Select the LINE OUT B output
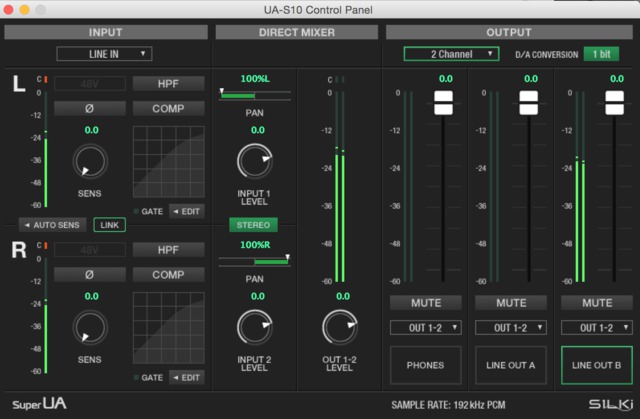640x419 pixels. [596, 365]
